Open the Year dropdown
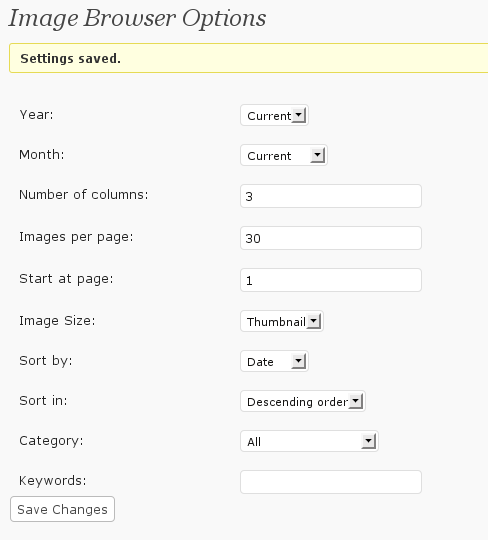Screen dimensions: 488x540 point(274,115)
